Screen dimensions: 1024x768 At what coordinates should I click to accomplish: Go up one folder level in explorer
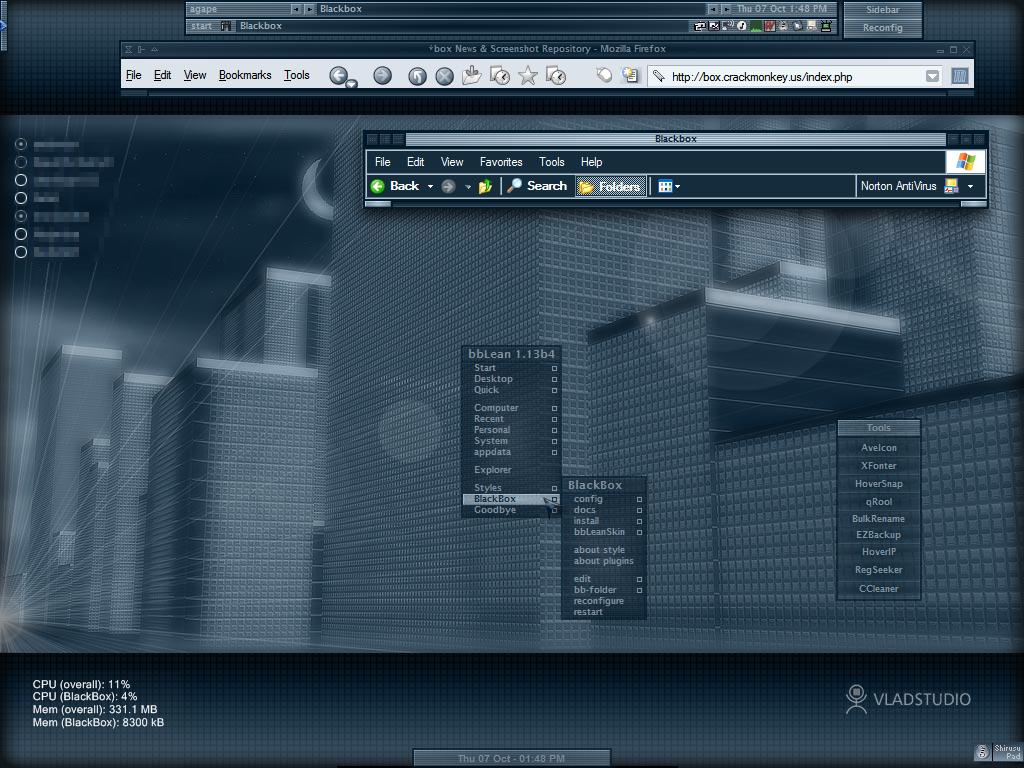(485, 187)
